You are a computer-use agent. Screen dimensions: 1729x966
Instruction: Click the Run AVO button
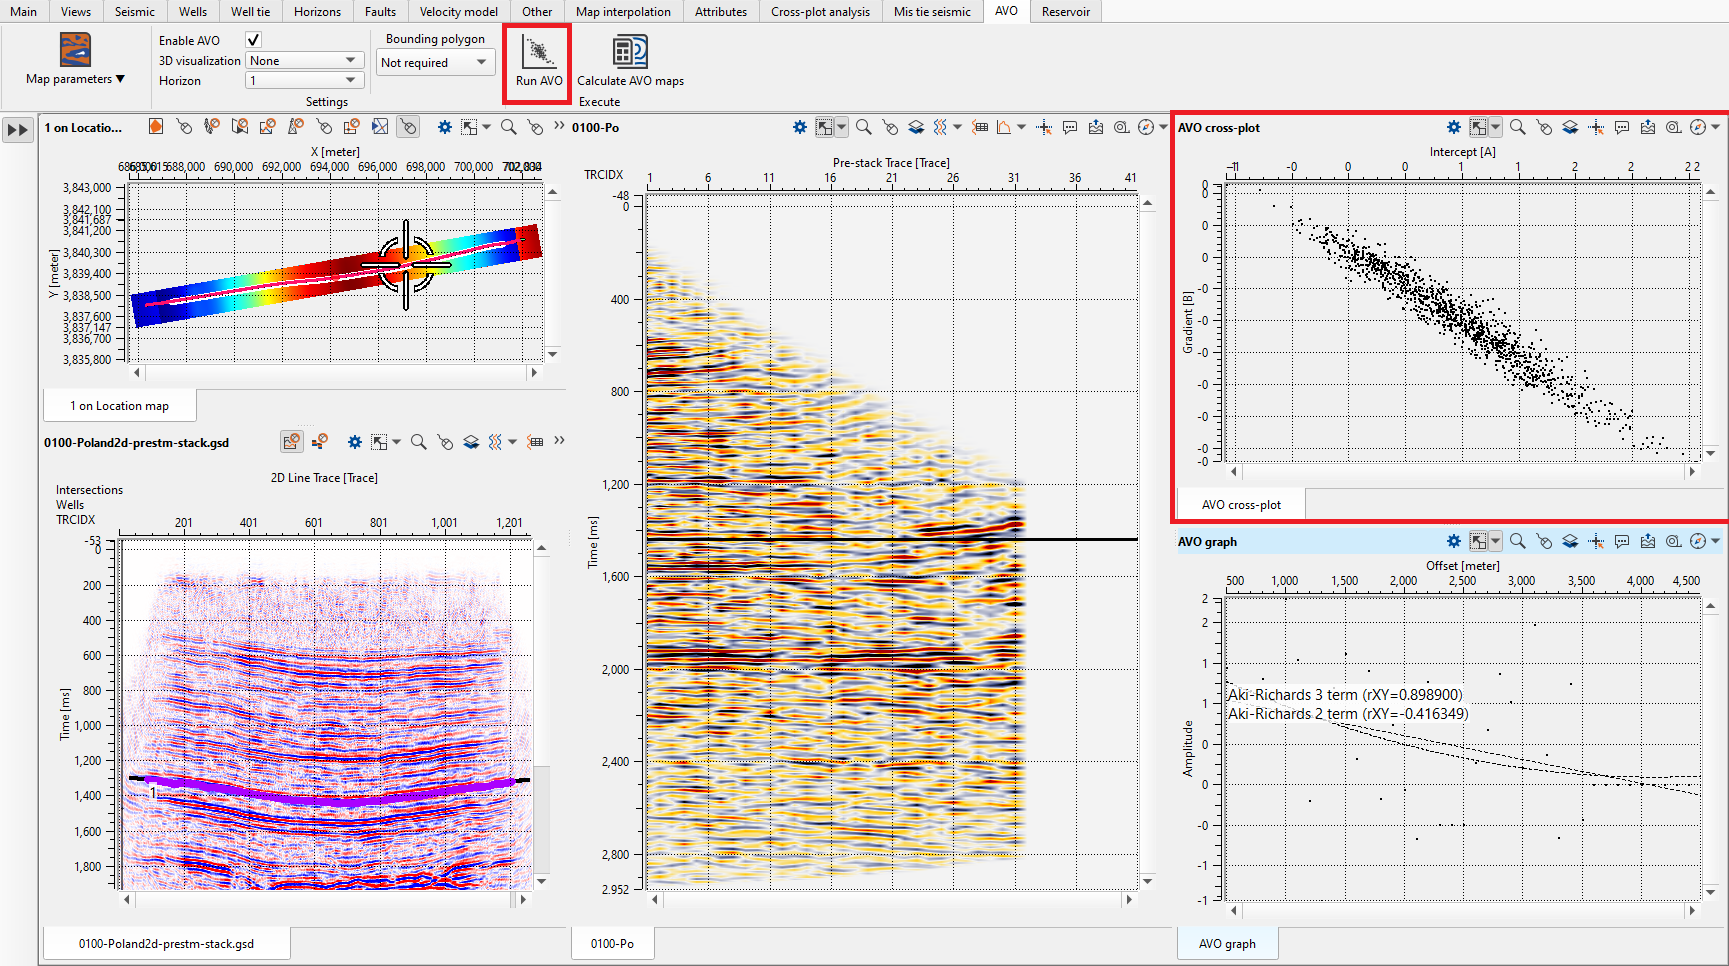pos(538,61)
